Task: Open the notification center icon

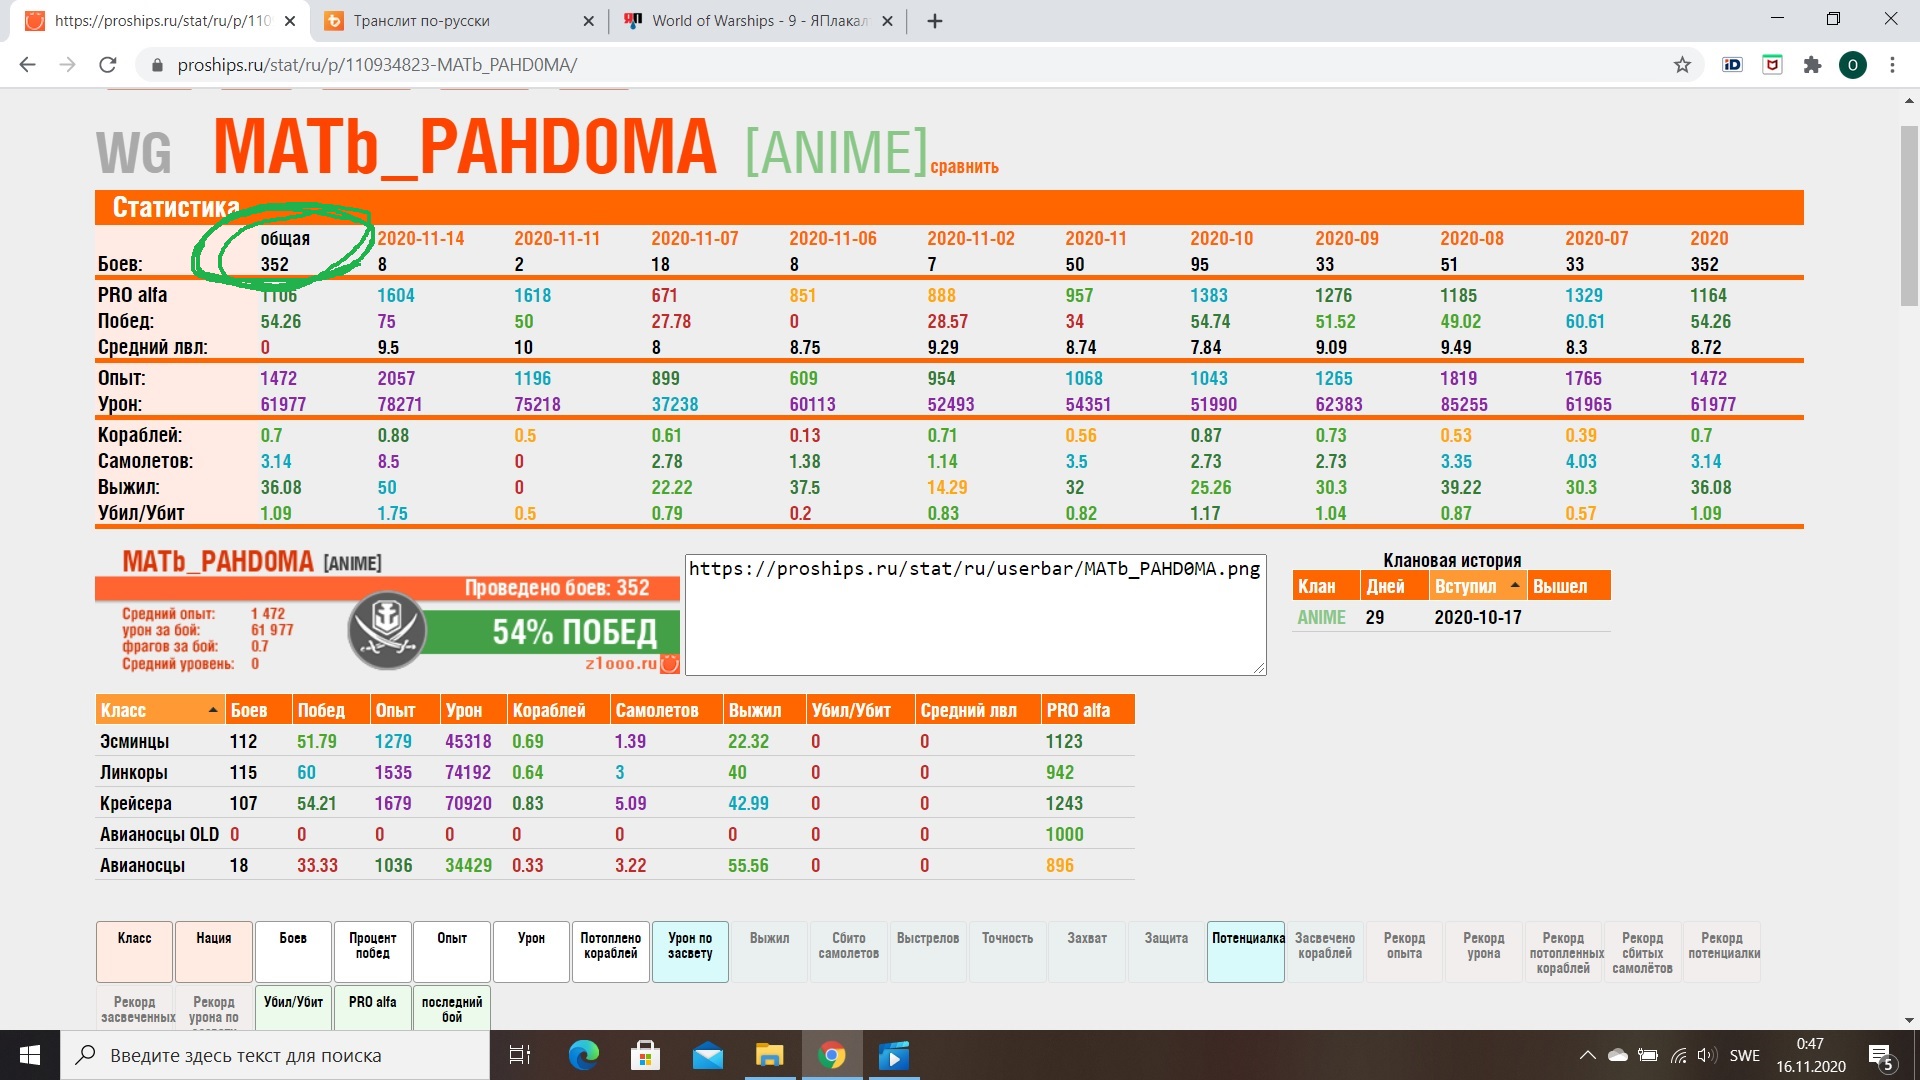Action: 1881,1056
